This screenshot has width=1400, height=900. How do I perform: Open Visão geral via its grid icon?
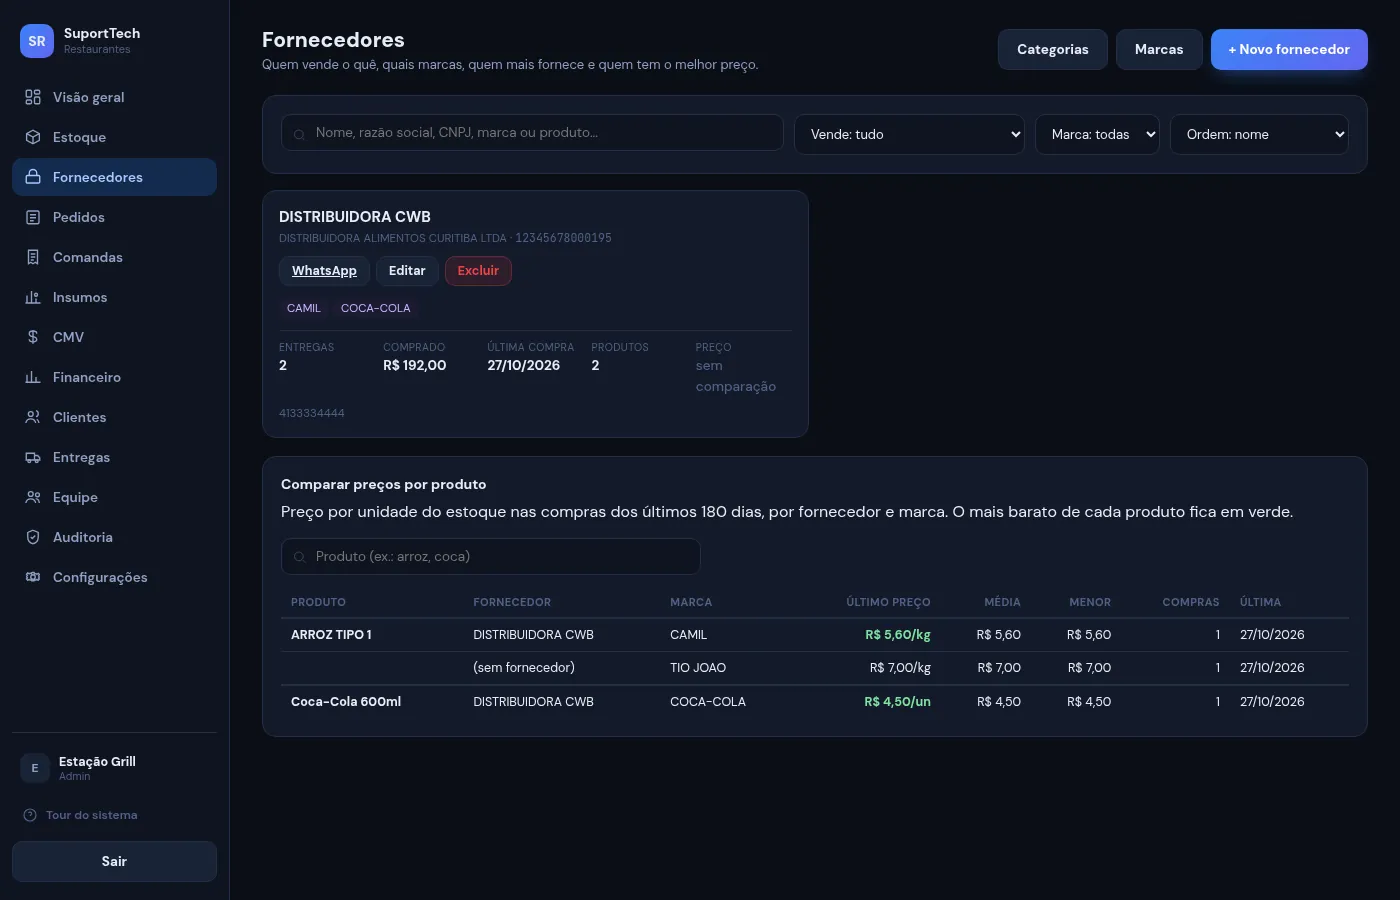(33, 97)
